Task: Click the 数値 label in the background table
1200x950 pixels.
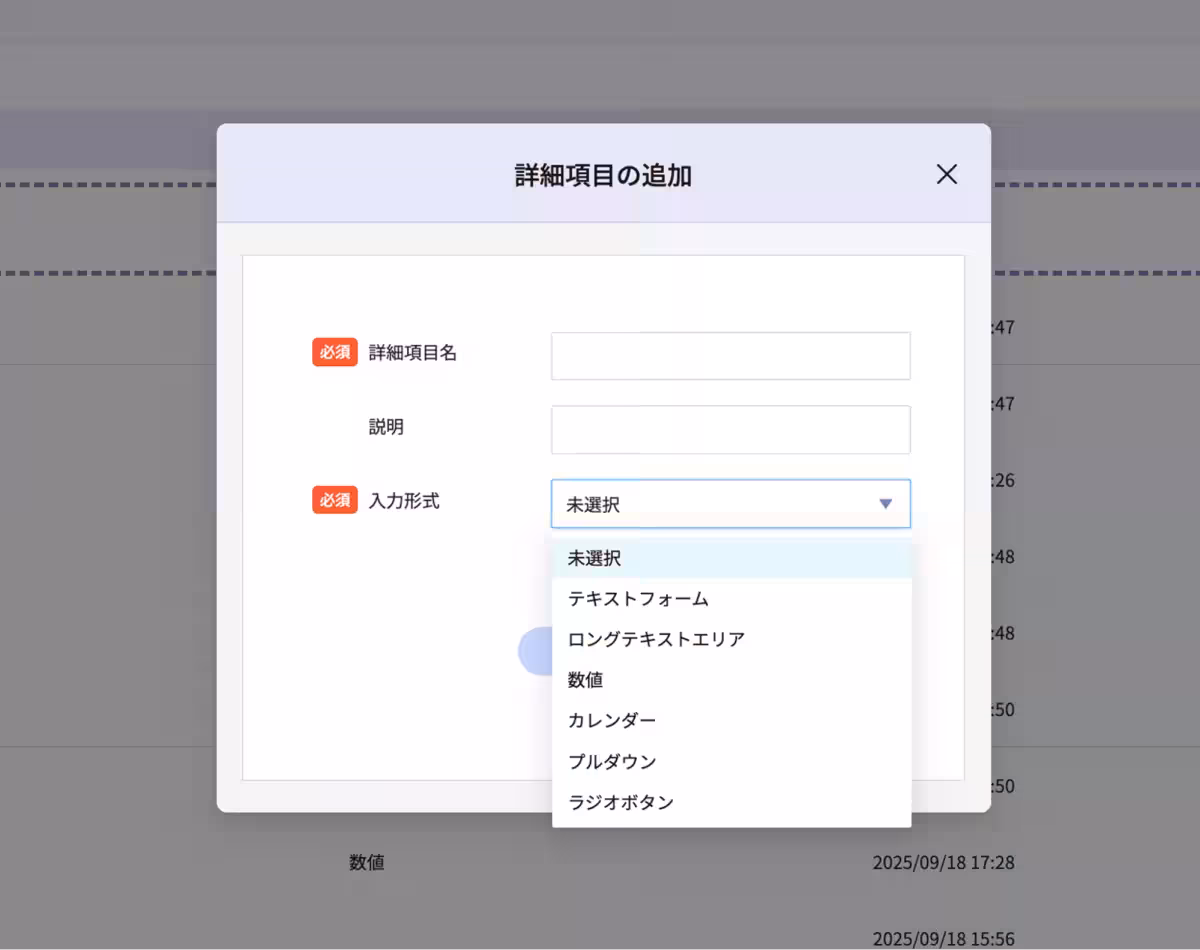Action: point(368,863)
